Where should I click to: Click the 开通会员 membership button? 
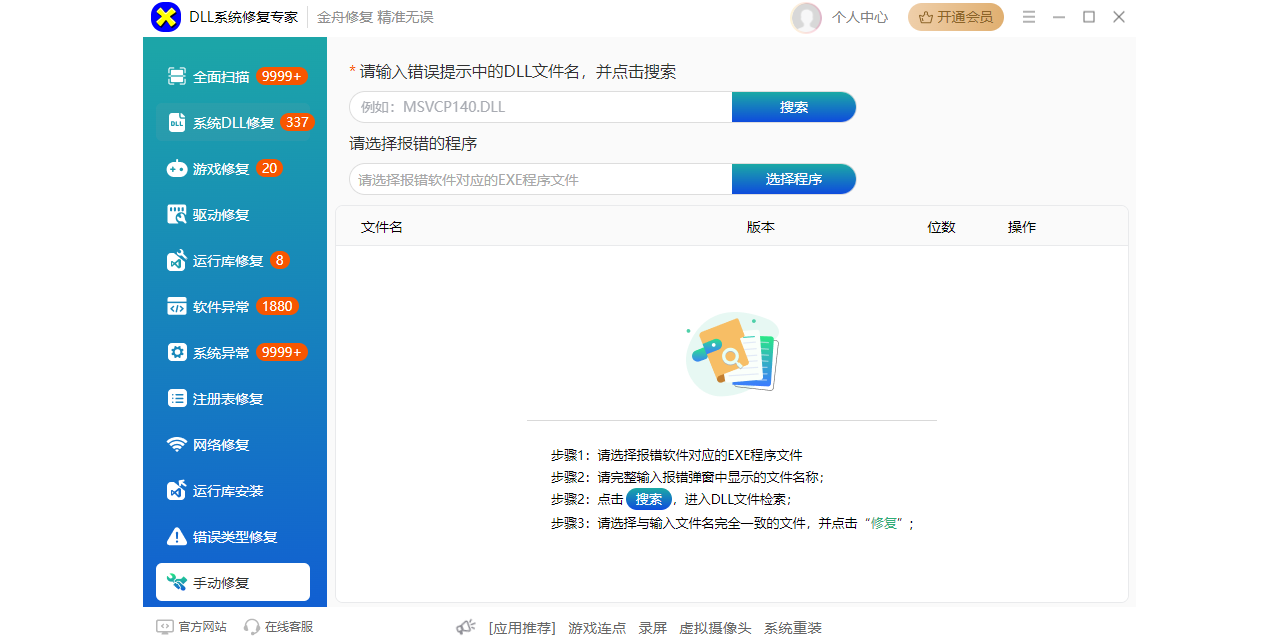(955, 17)
